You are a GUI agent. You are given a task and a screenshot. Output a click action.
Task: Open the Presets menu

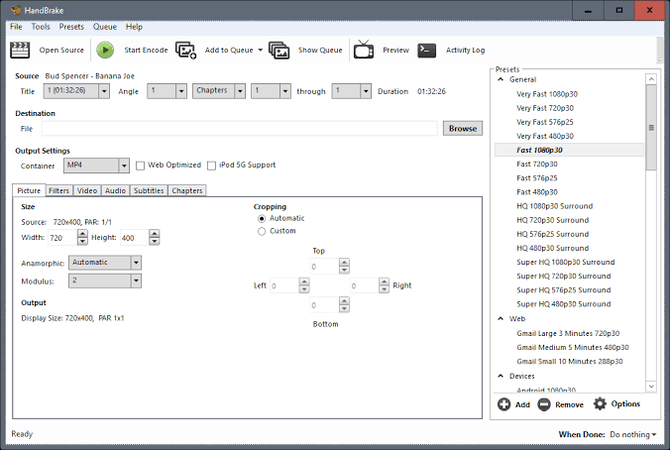(x=71, y=27)
